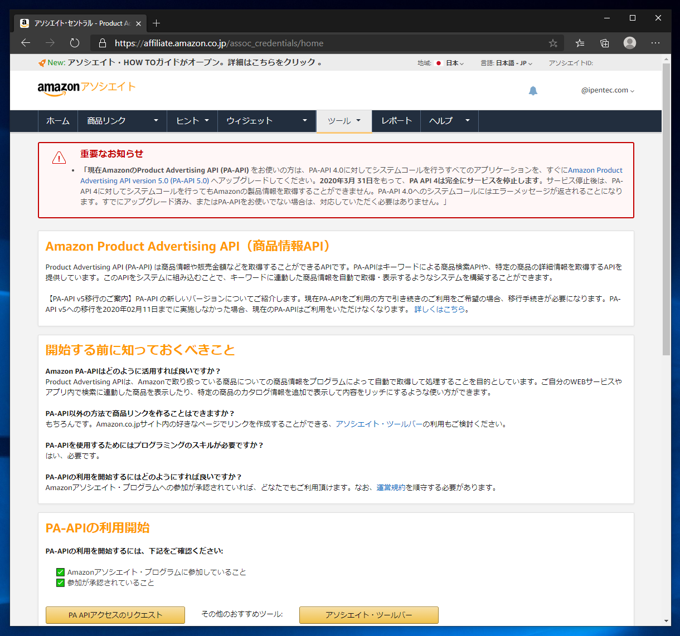Toggle the Amazonアソシエイト・プログラムに参加 checkbox
The width and height of the screenshot is (680, 636).
coord(60,572)
